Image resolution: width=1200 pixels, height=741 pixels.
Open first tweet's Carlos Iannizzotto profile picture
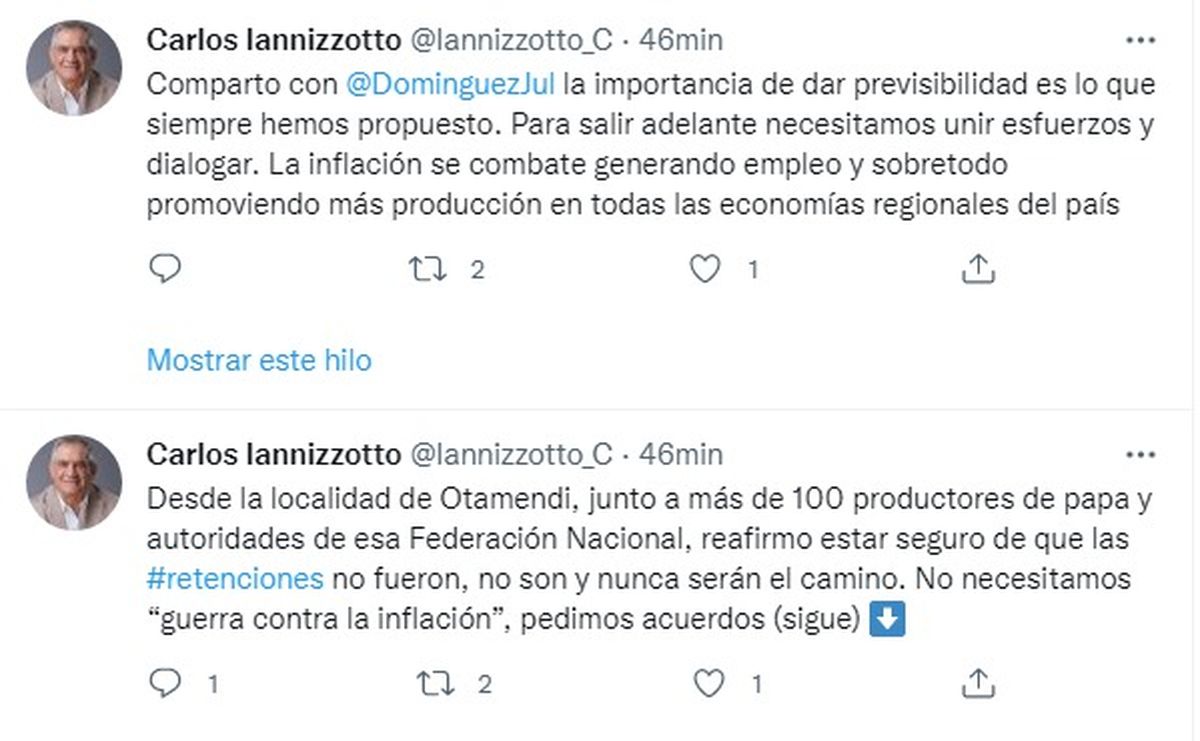[x=73, y=68]
